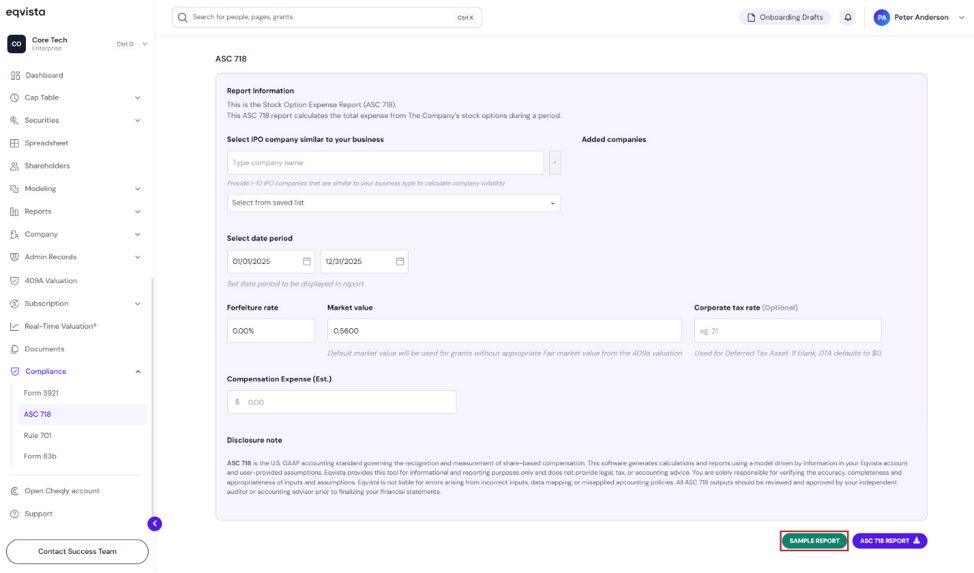This screenshot has height=573, width=974.
Task: Click the Compliance shield icon
Action: pyautogui.click(x=15, y=372)
